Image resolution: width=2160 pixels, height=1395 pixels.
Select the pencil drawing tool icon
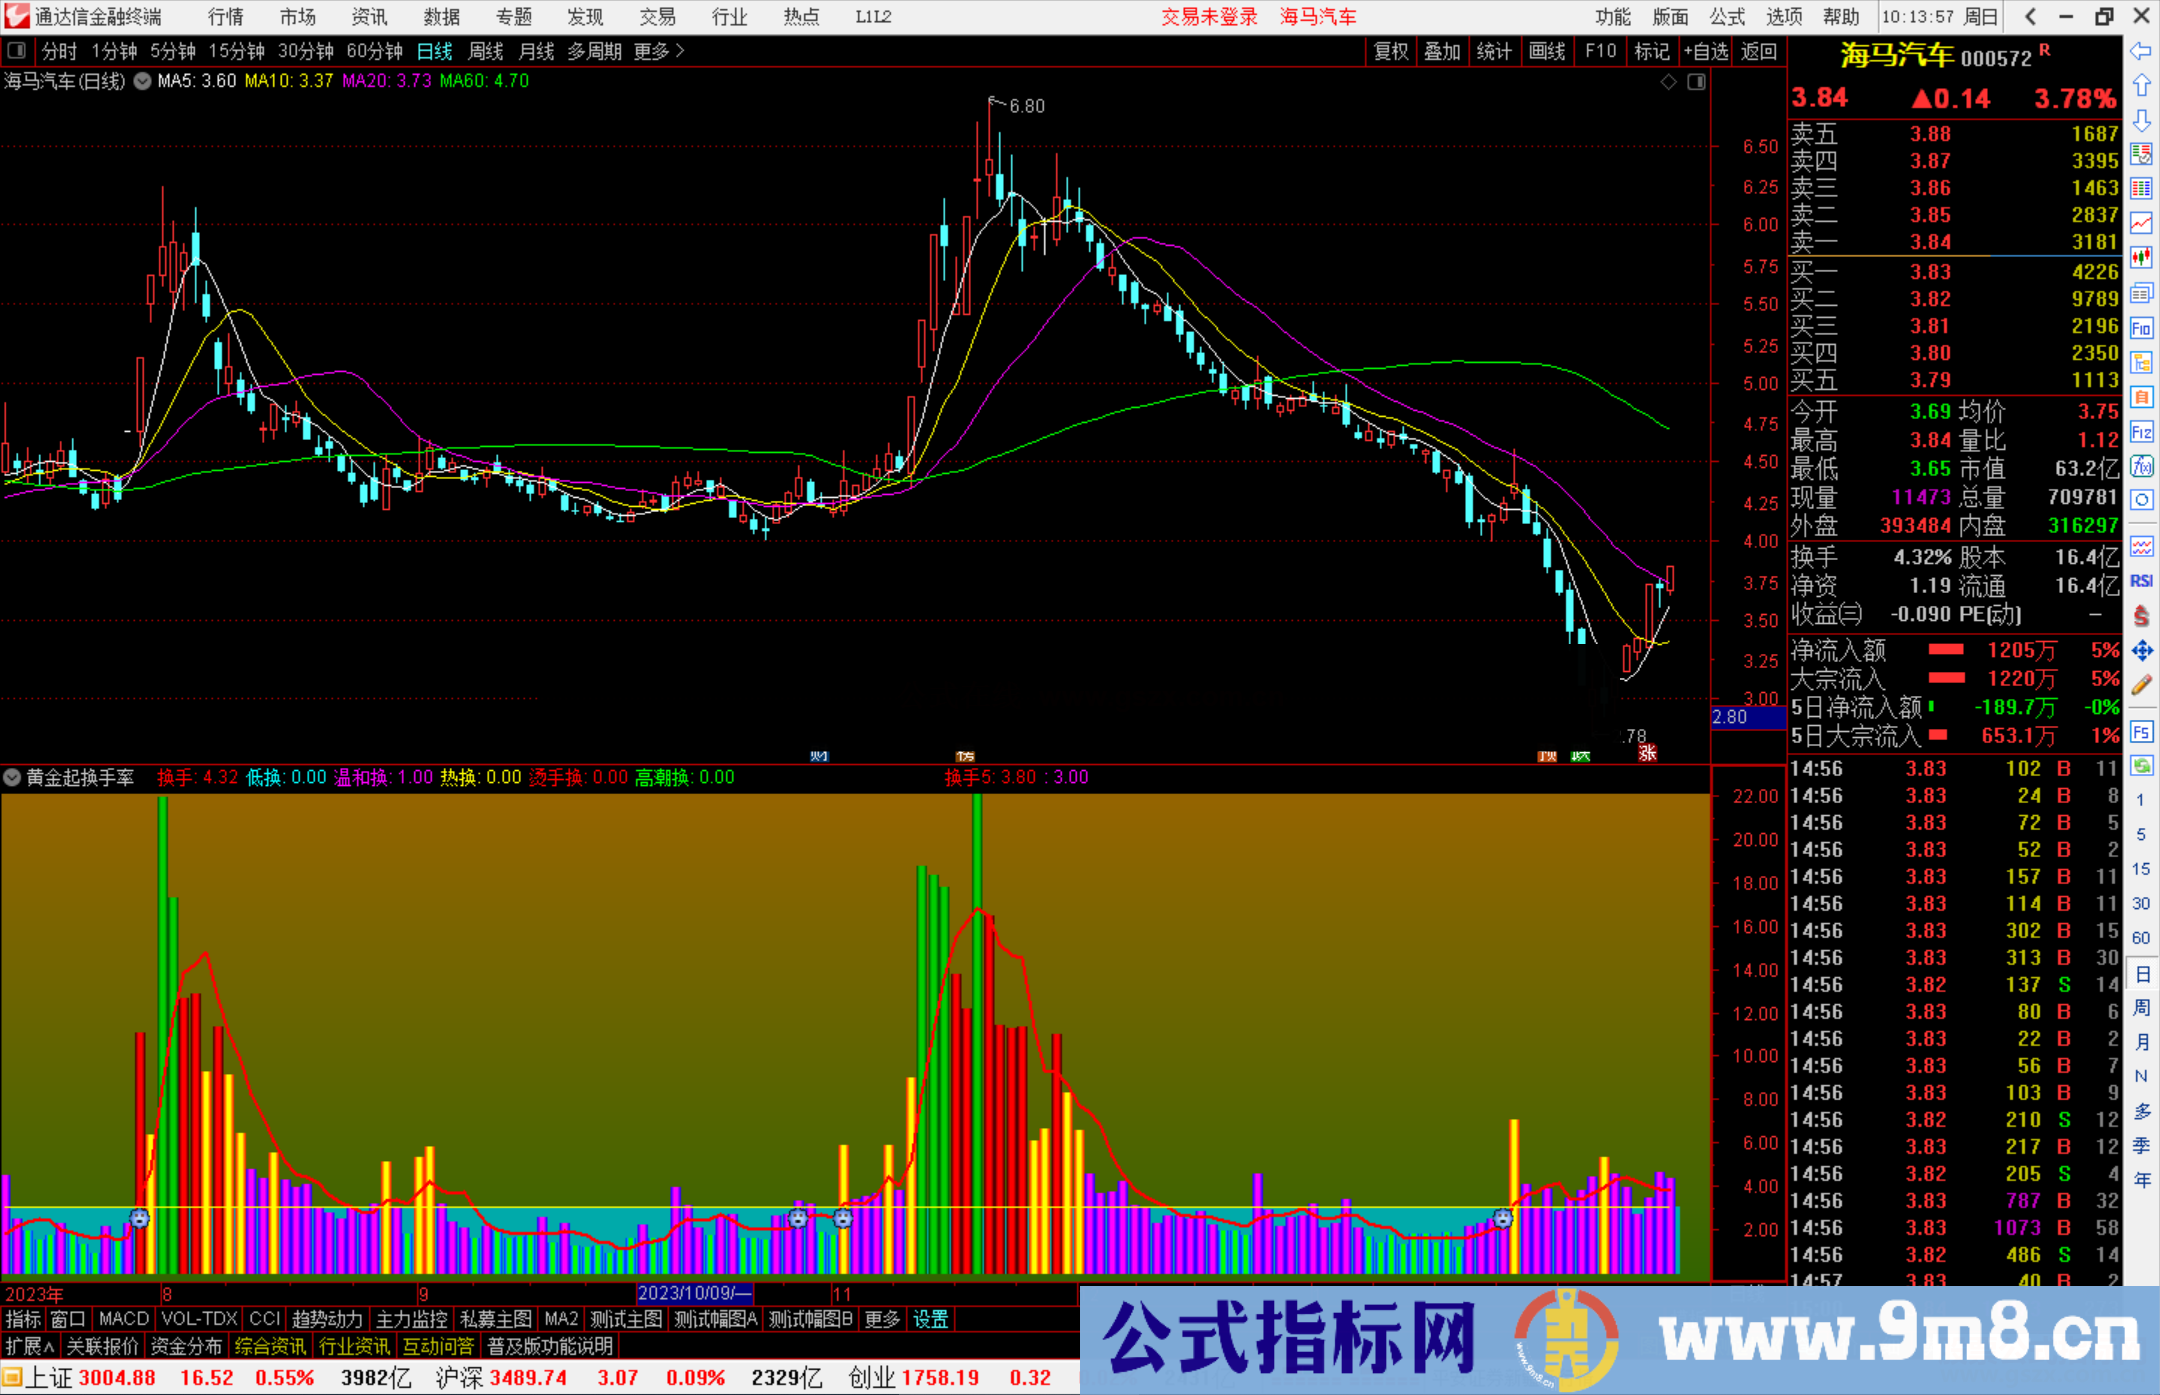pos(2141,685)
